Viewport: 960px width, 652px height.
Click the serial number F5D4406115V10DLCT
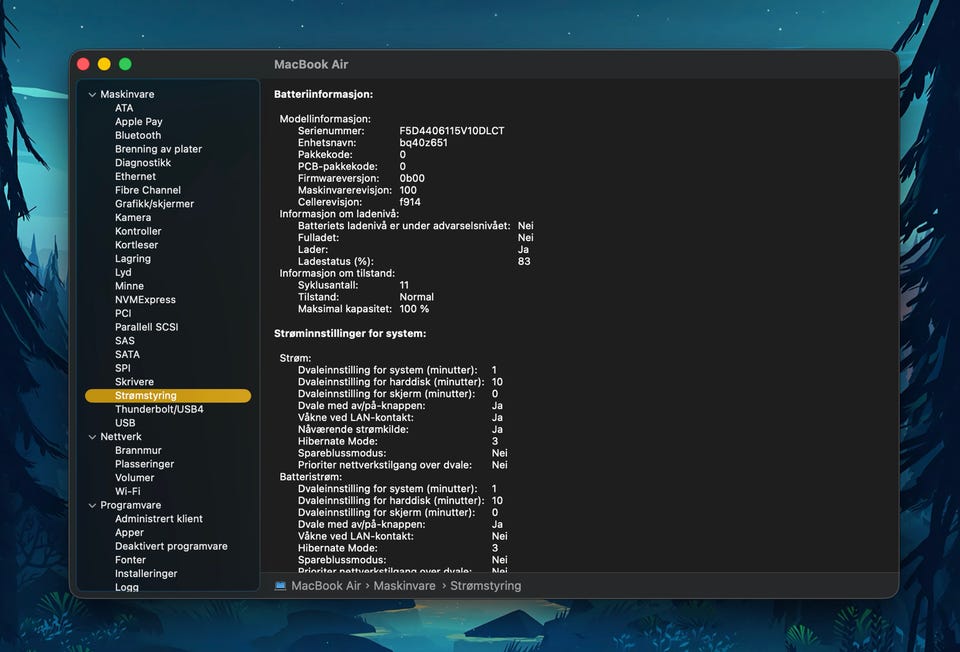tap(452, 131)
